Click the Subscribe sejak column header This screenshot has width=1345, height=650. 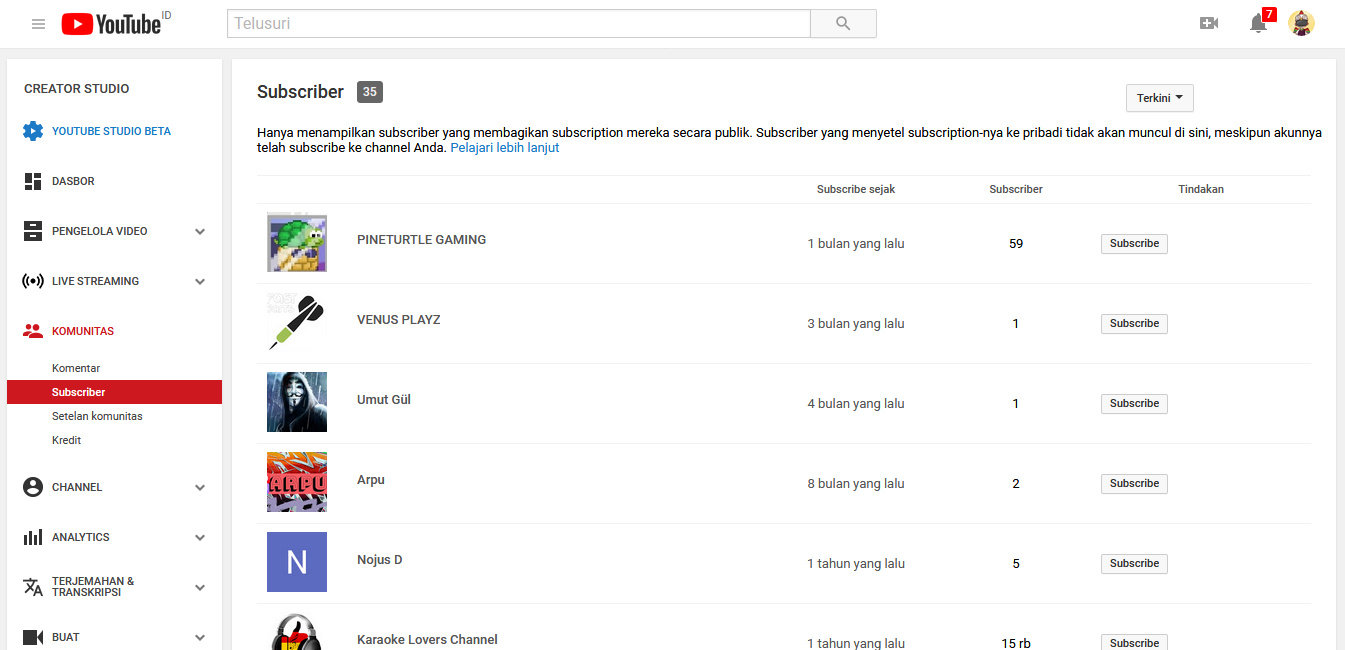tap(856, 189)
